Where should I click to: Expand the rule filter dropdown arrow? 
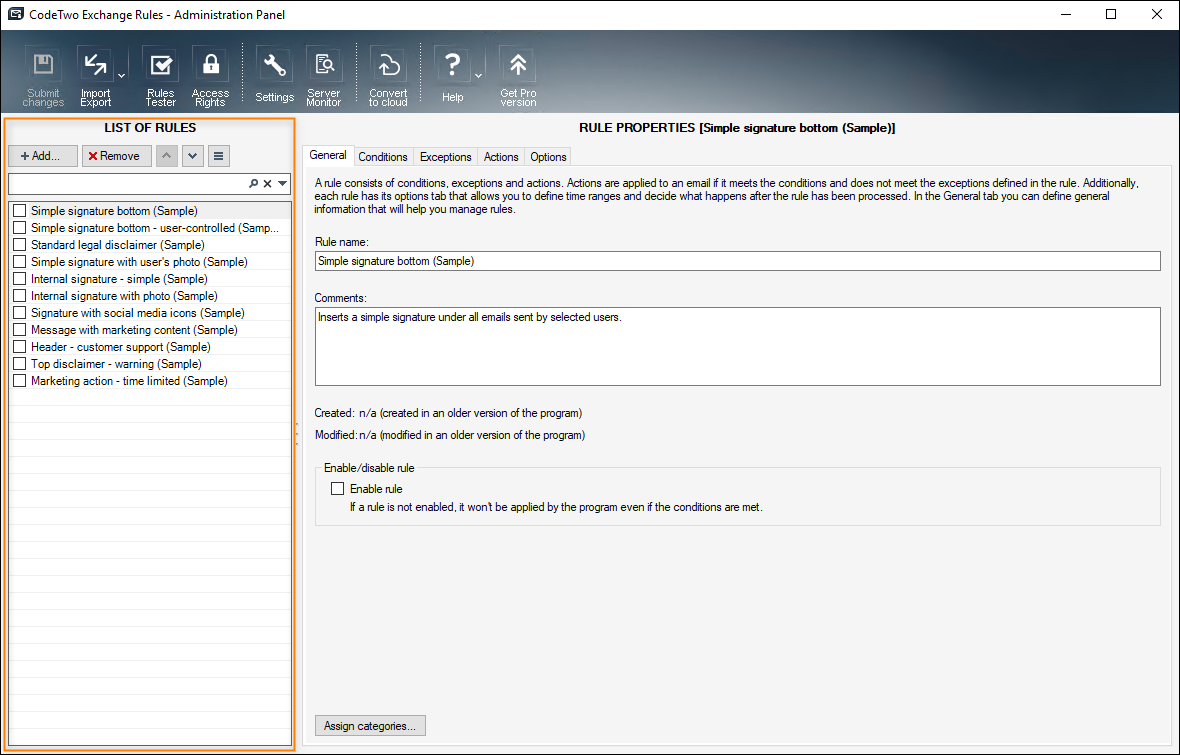tap(282, 184)
